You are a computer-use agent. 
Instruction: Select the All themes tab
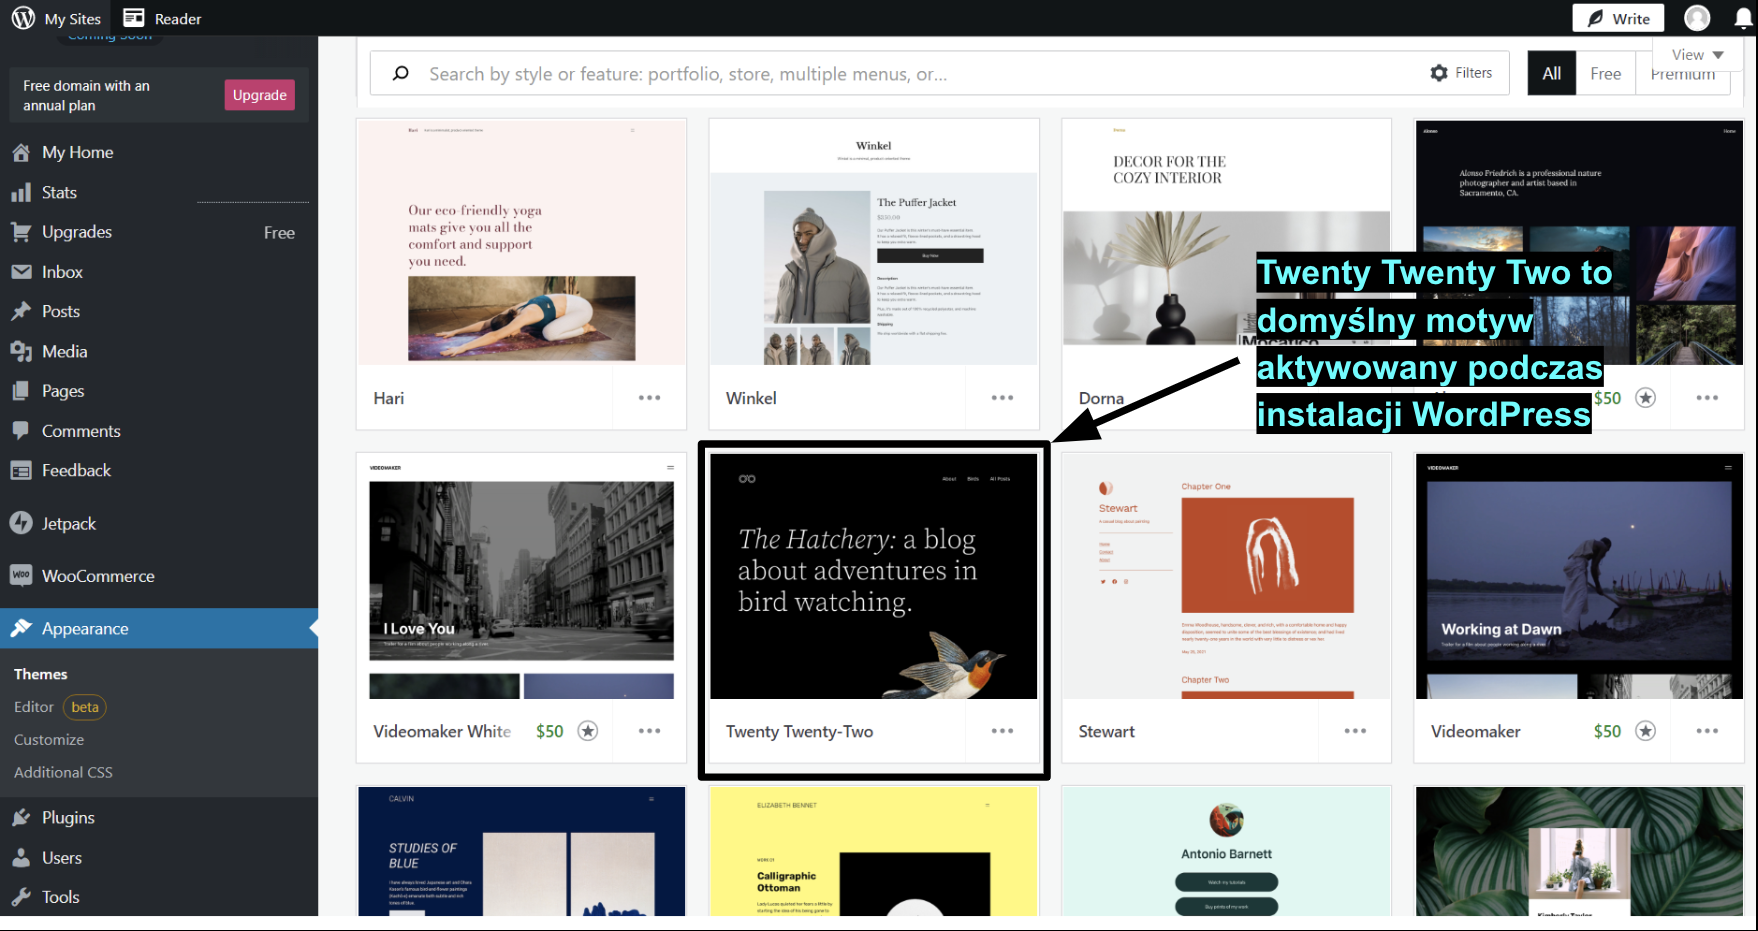pyautogui.click(x=1552, y=73)
